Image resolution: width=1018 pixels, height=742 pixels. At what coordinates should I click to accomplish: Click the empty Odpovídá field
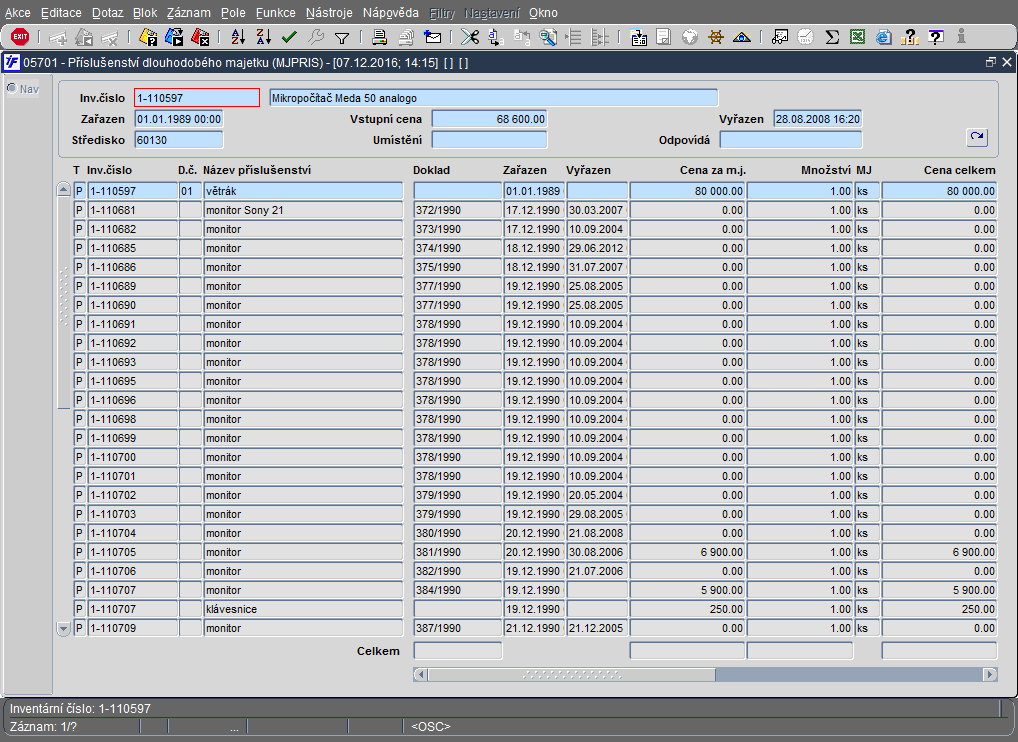pyautogui.click(x=791, y=140)
